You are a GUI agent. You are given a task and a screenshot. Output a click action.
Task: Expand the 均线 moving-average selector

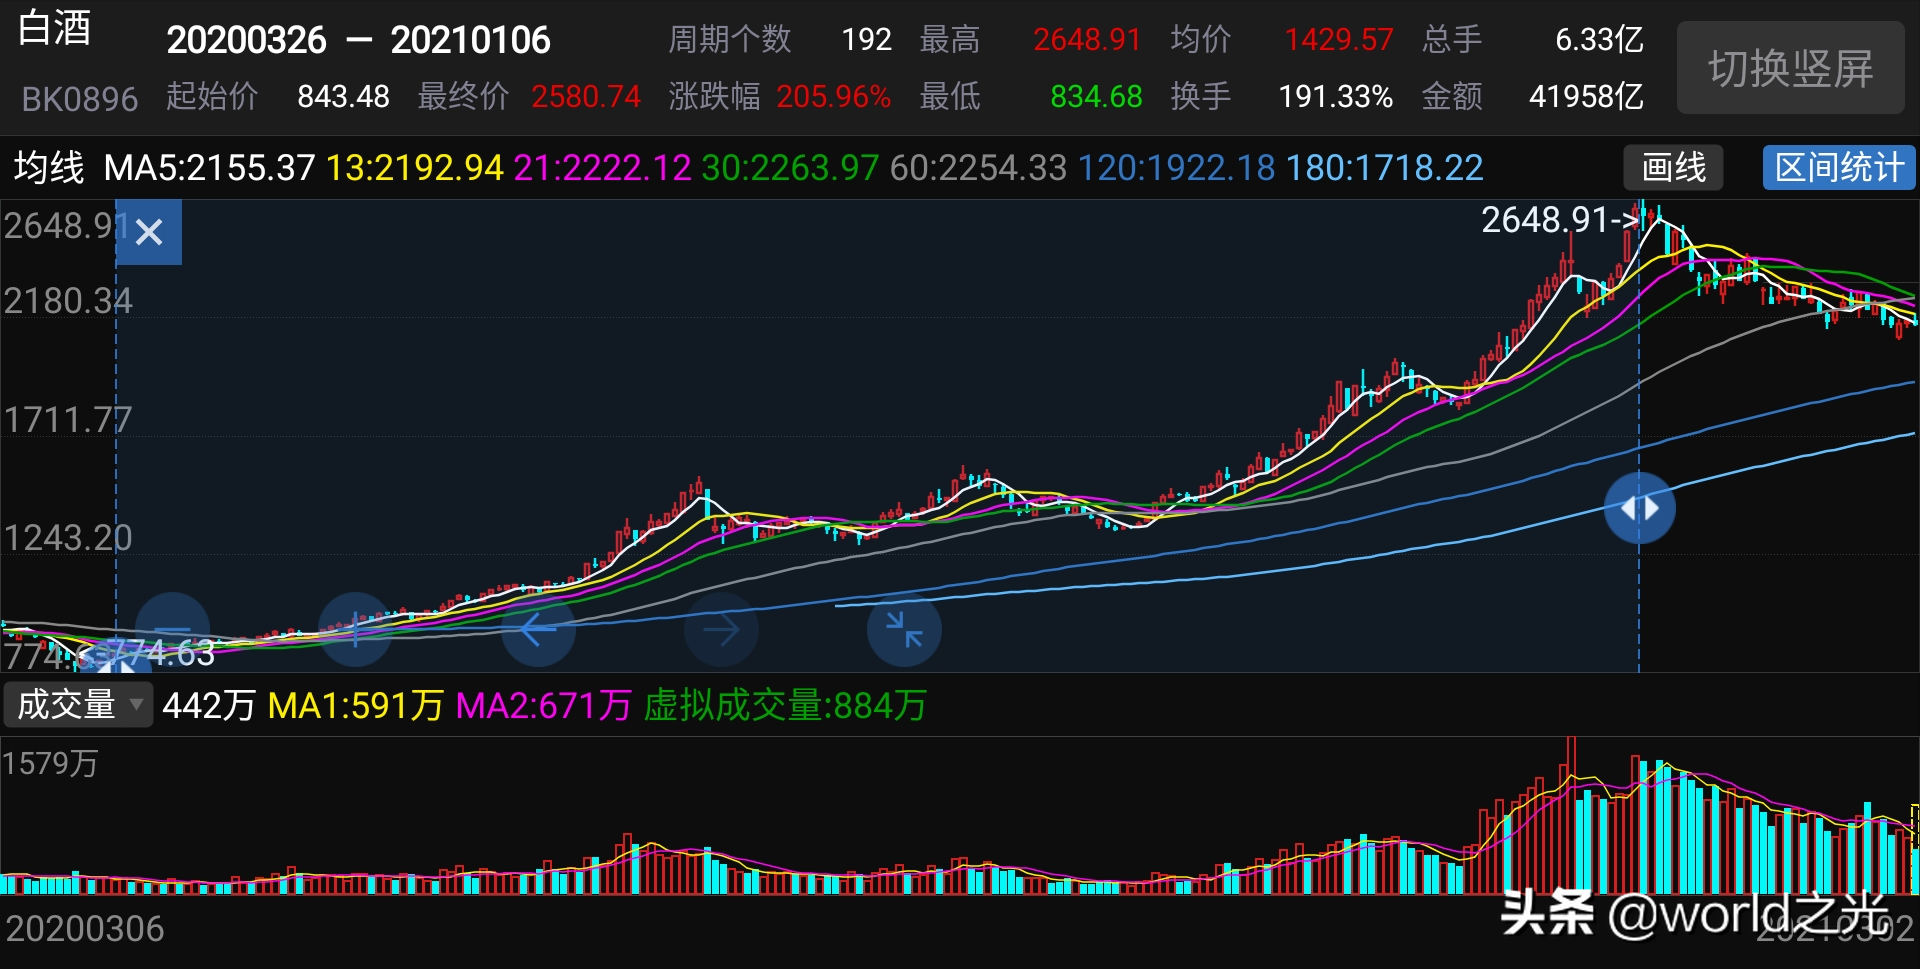(48, 168)
